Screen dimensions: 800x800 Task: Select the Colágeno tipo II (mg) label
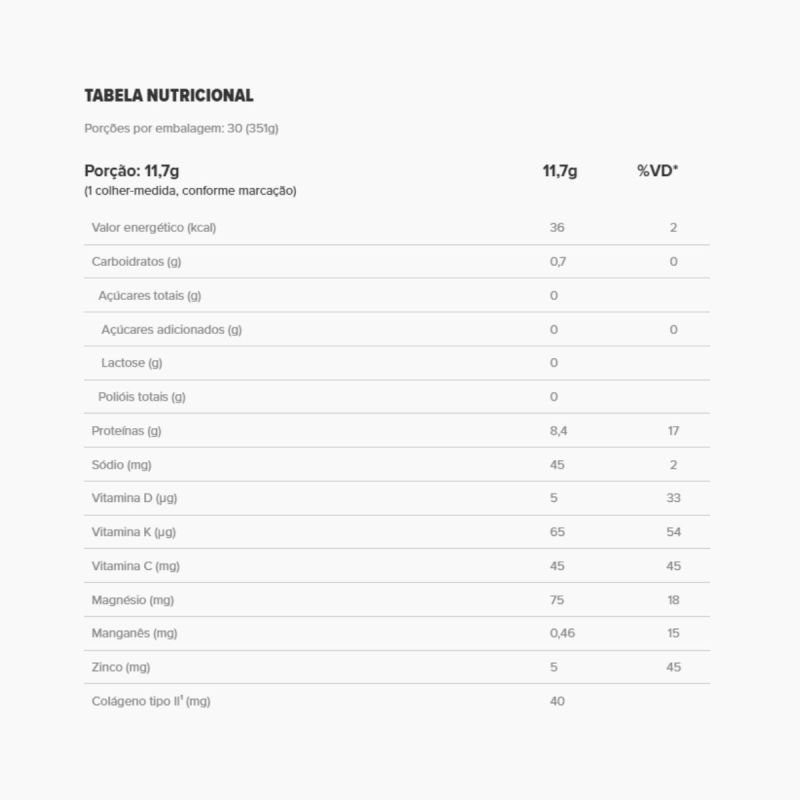(150, 701)
